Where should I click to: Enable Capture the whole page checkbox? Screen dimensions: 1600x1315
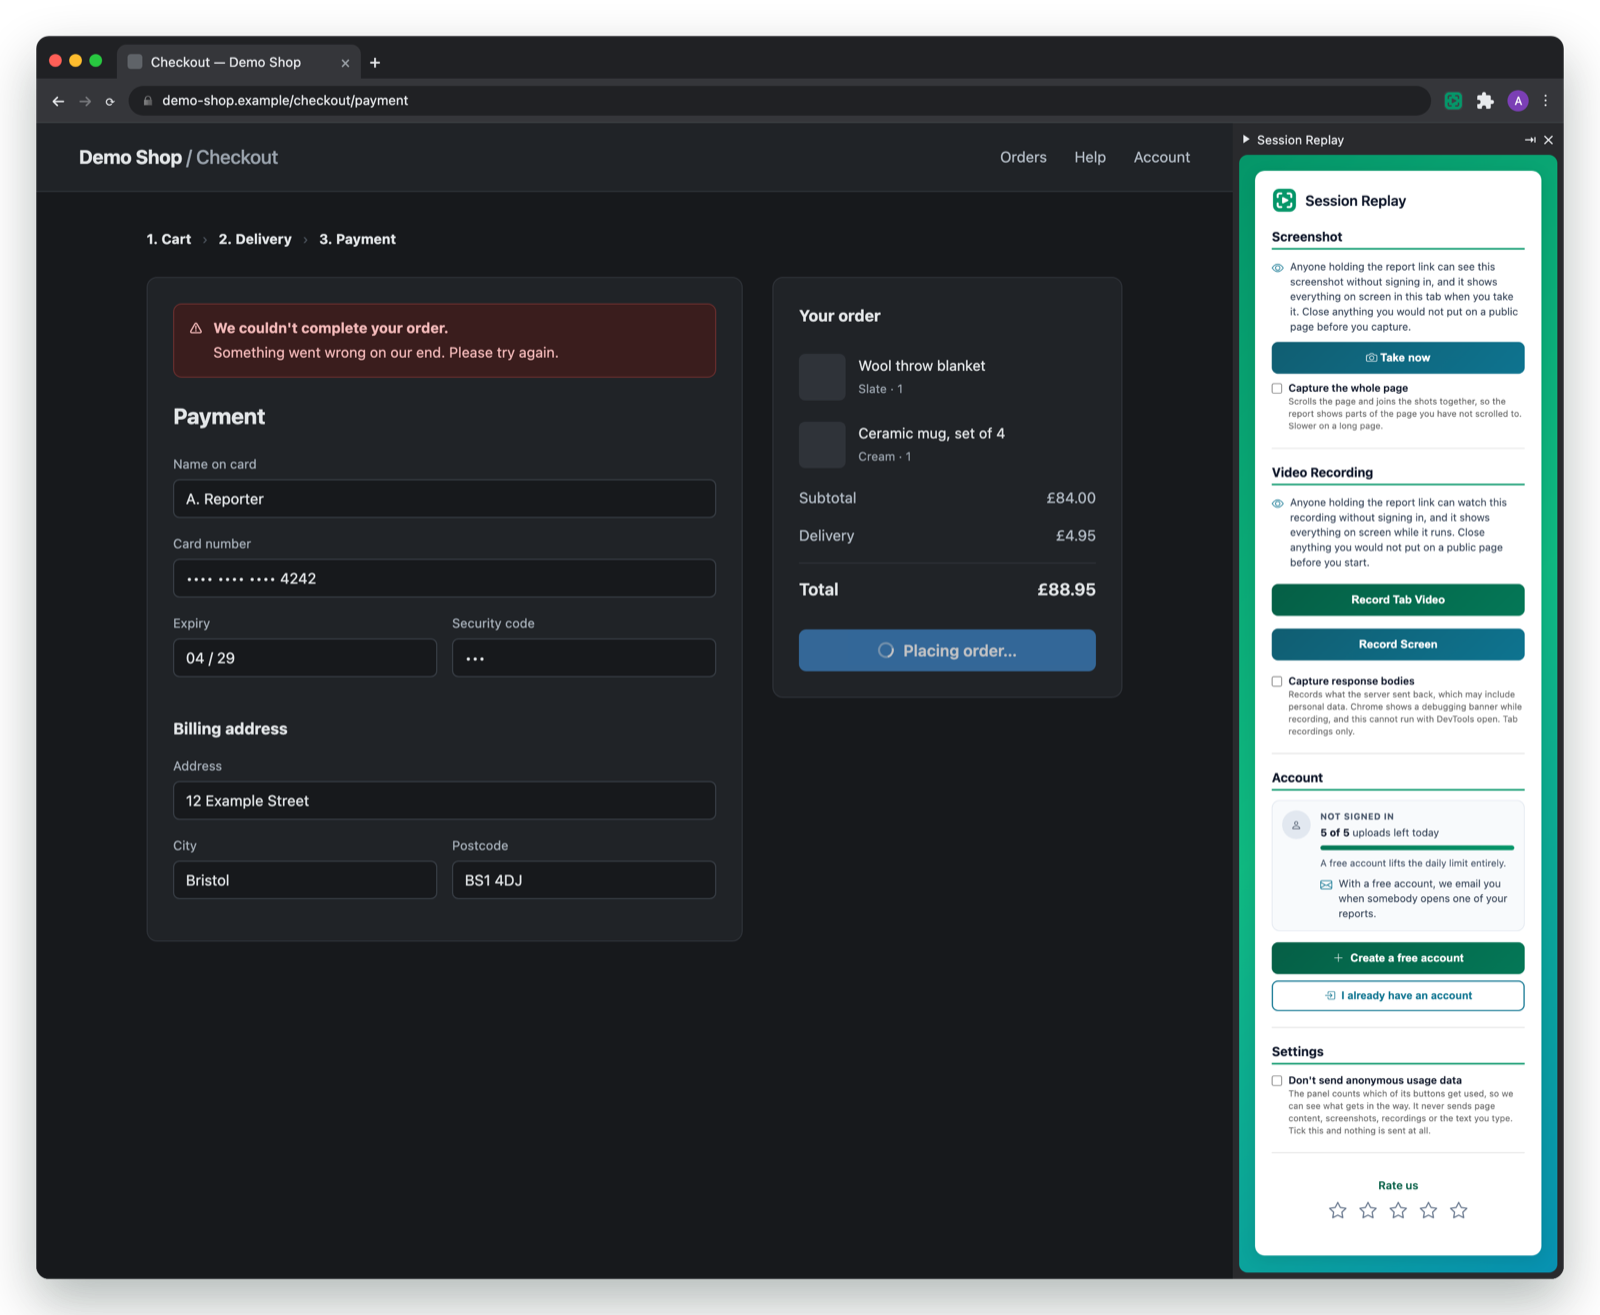1277,389
